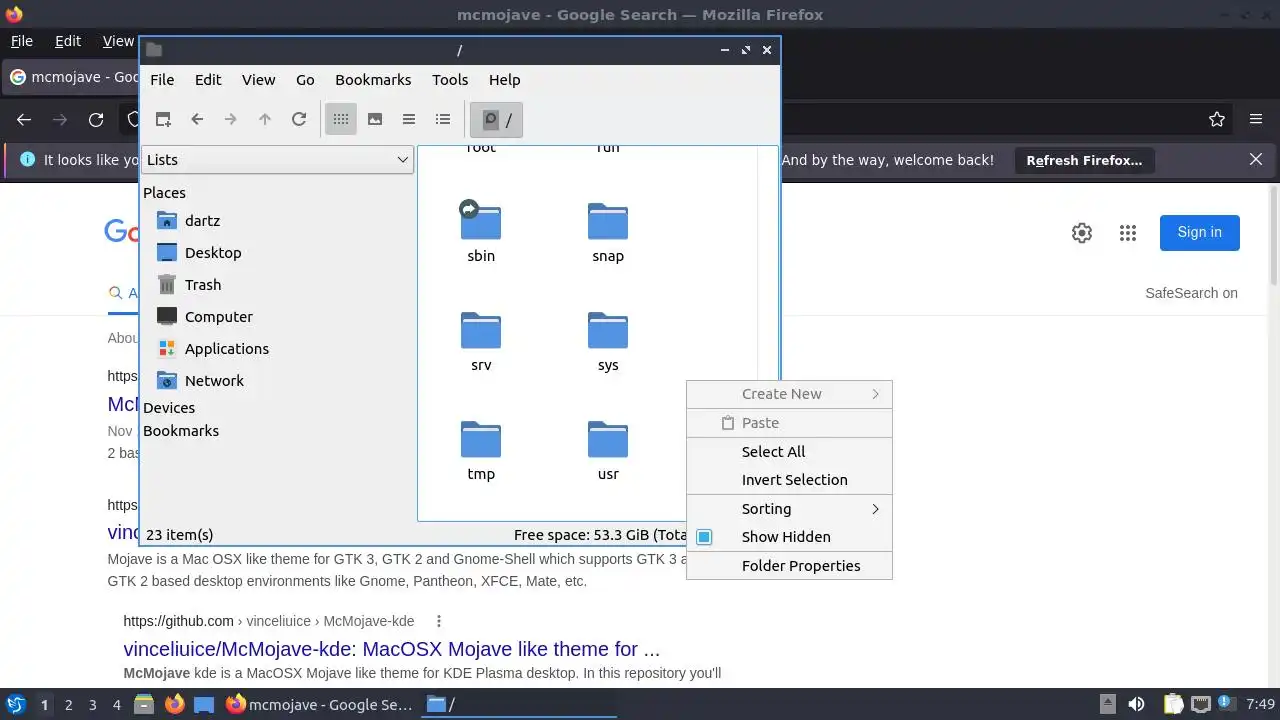Toggle the Show Hidden checkbox
The width and height of the screenshot is (1280, 720).
click(704, 537)
